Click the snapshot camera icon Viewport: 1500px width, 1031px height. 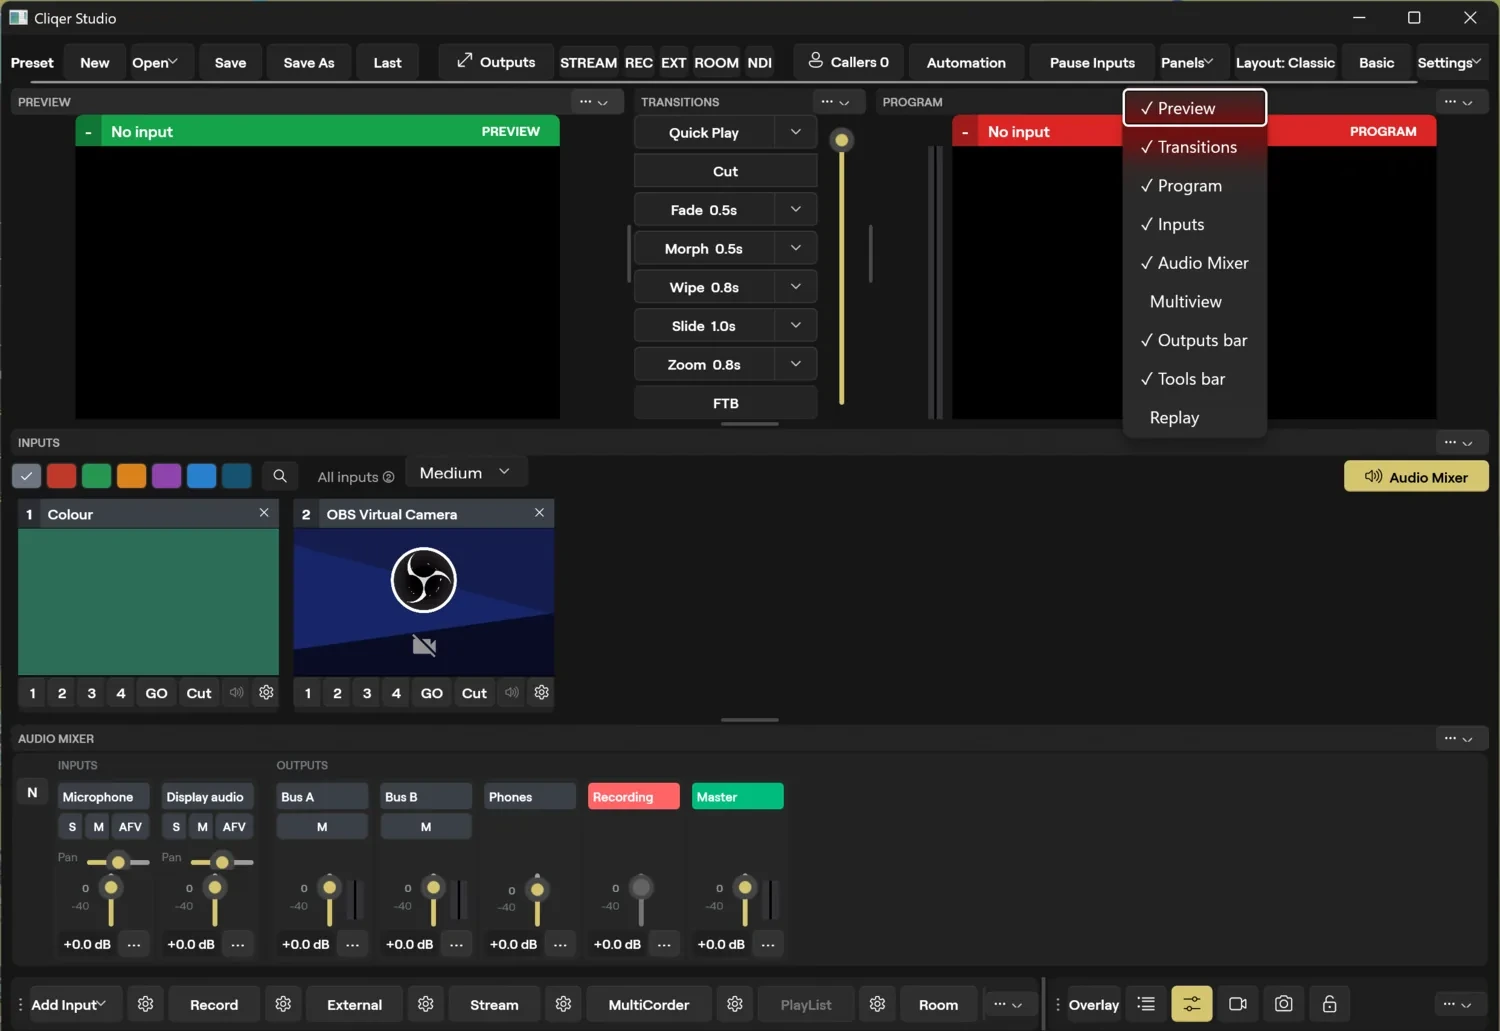[x=1284, y=1004]
